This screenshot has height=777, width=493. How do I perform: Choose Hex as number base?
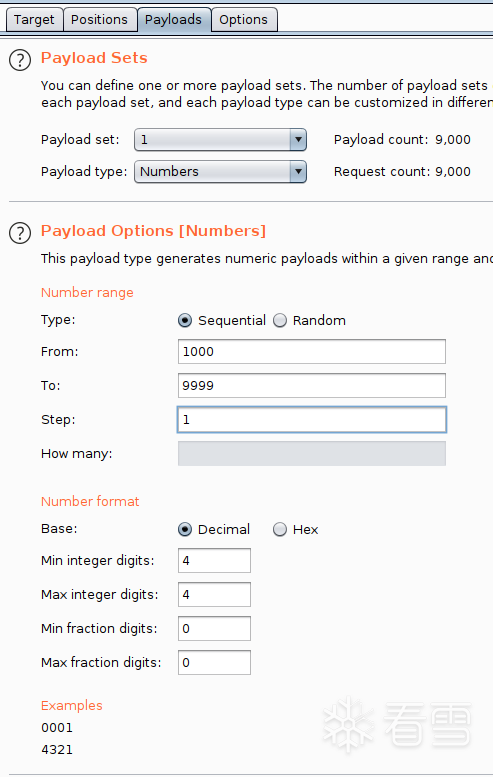click(280, 529)
